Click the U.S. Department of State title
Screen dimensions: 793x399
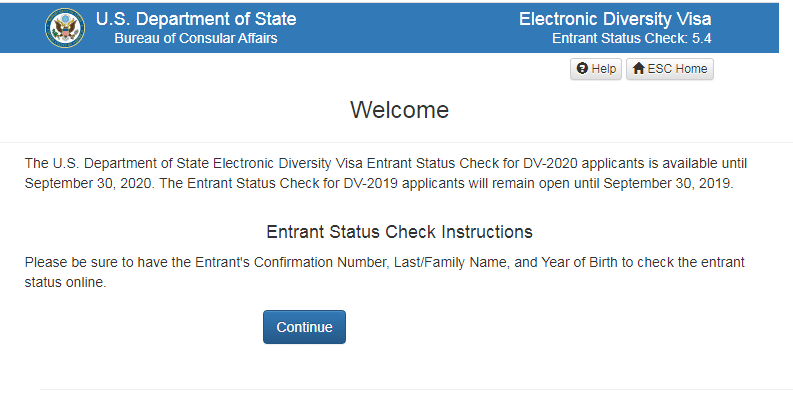pyautogui.click(x=196, y=19)
